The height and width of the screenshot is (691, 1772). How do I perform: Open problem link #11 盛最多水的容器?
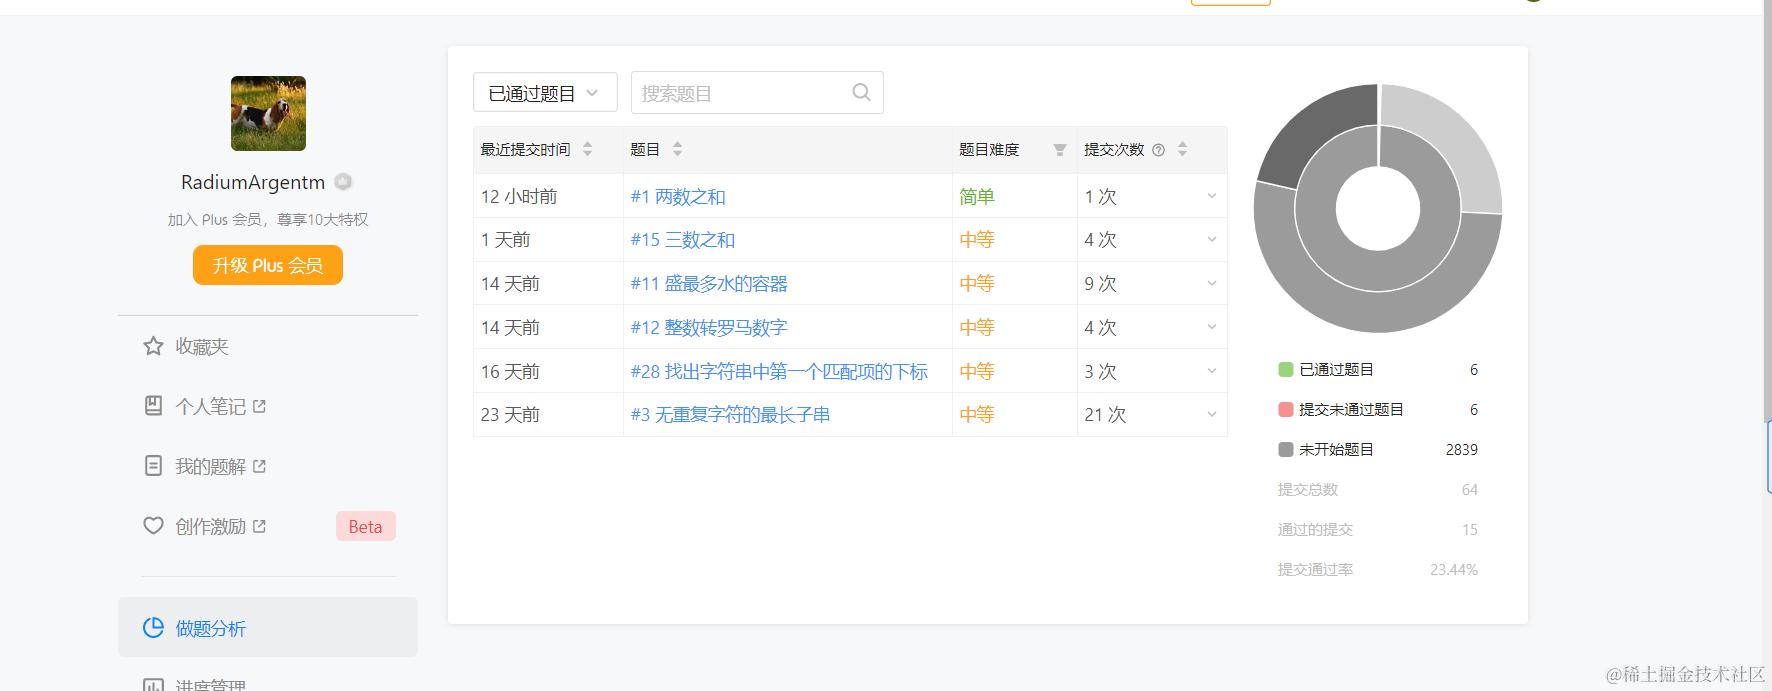click(709, 284)
